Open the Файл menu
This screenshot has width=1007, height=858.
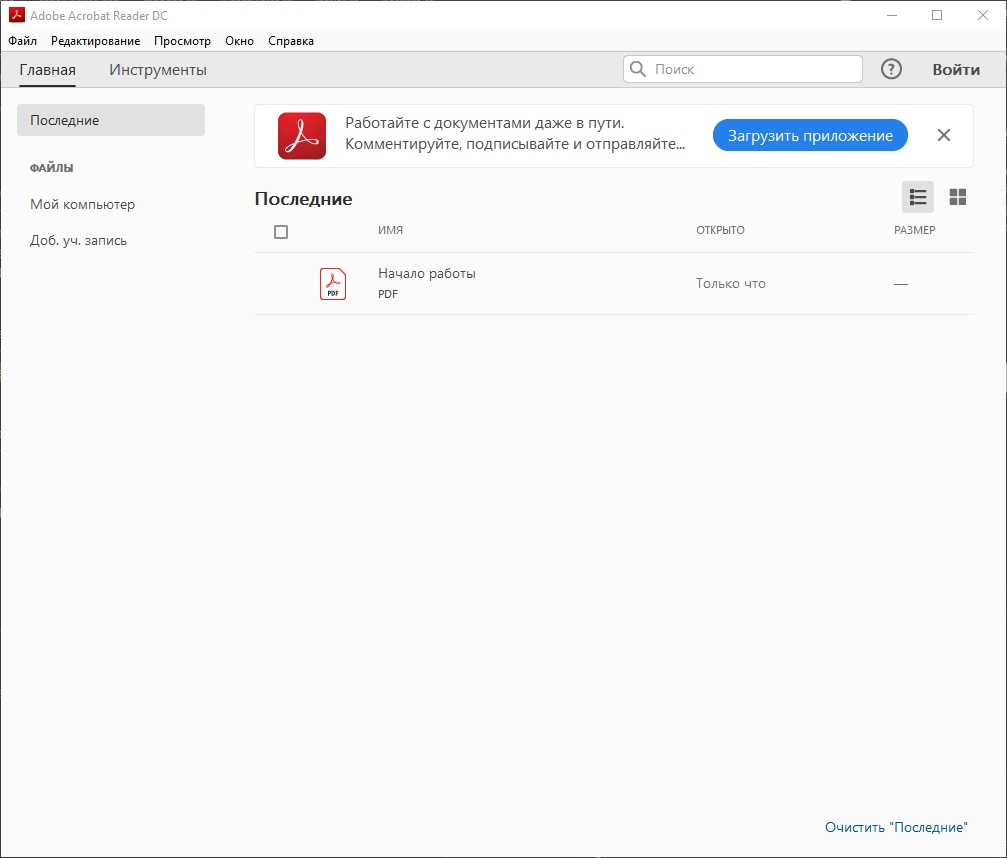[22, 40]
